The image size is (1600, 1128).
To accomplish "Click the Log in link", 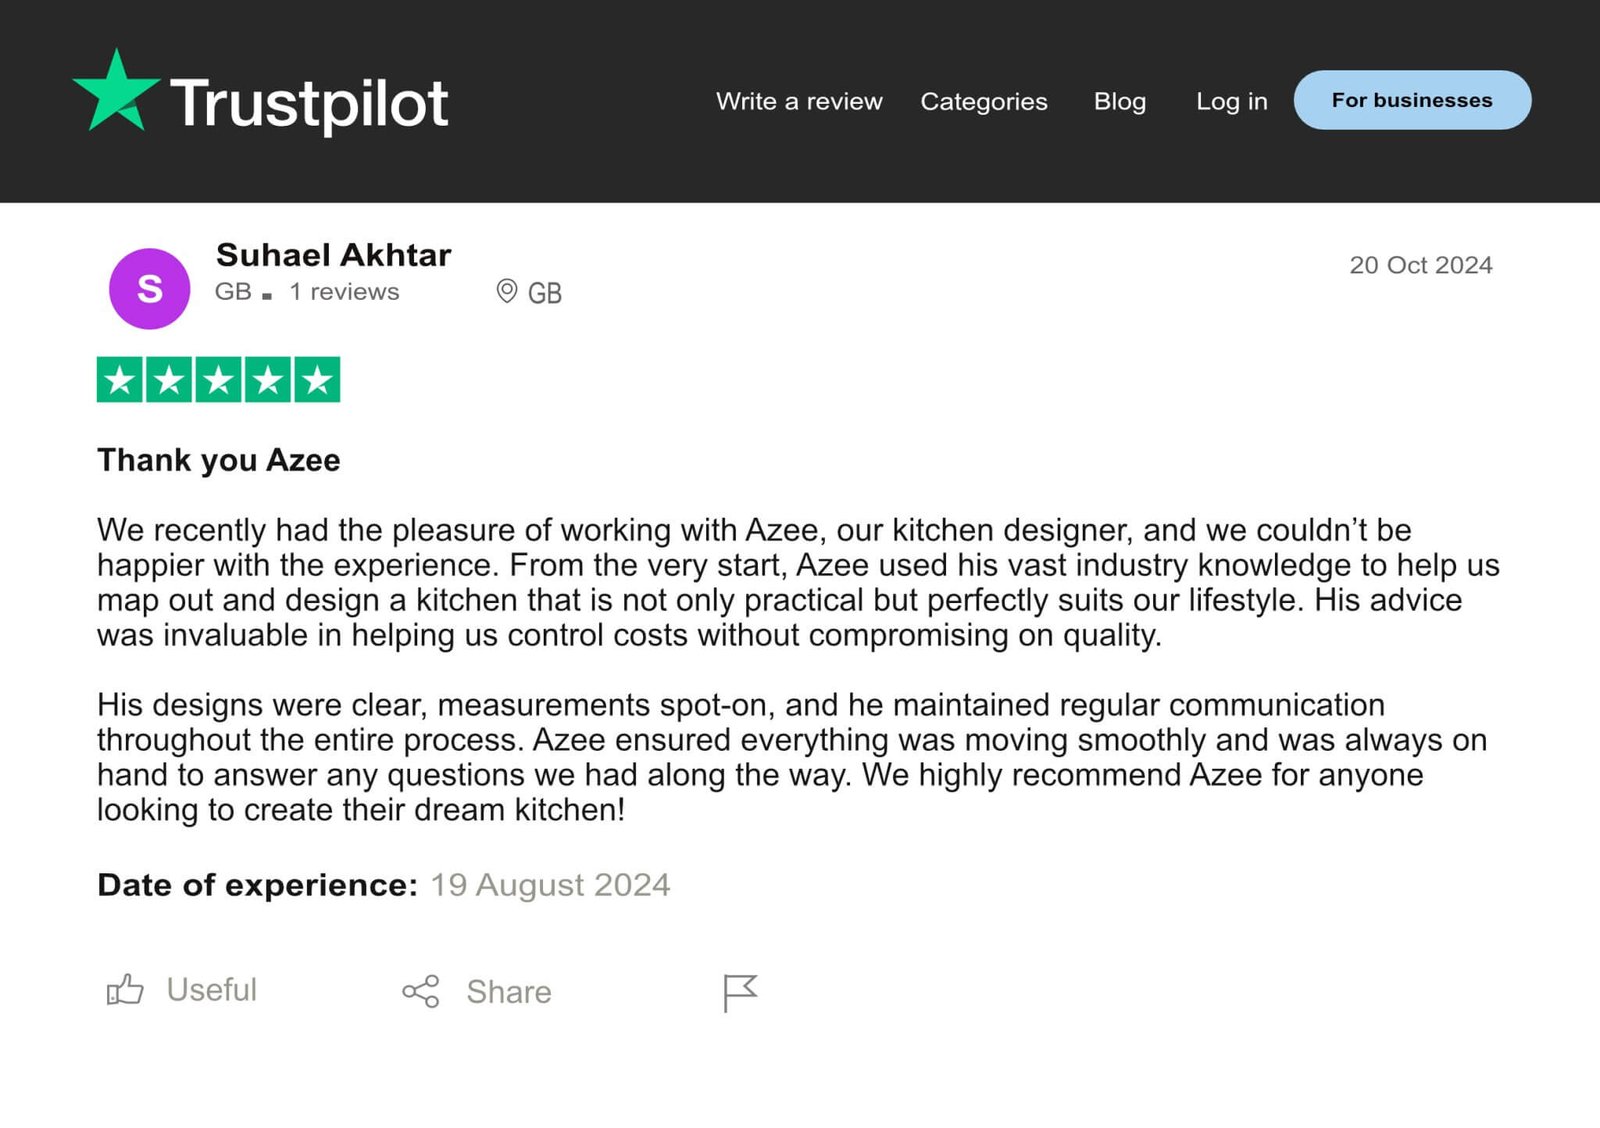I will [1231, 101].
